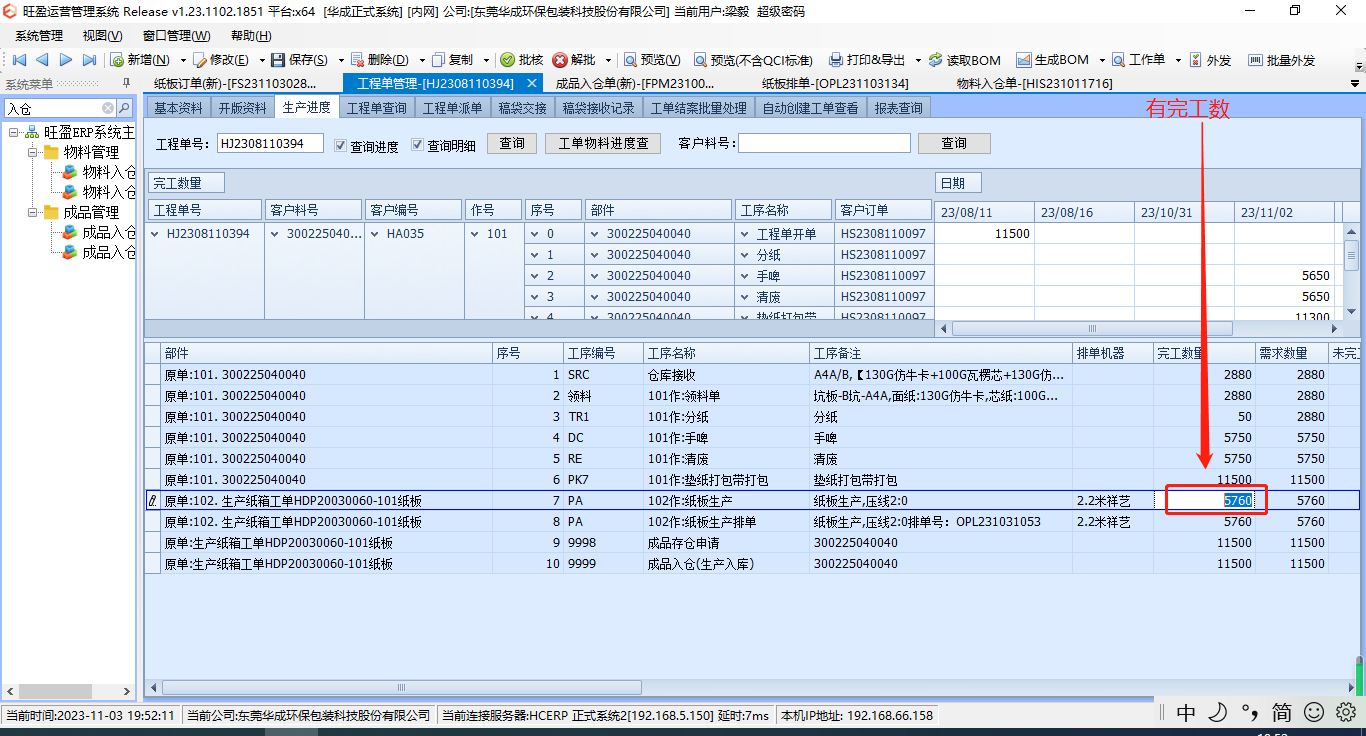Click 查询 button beside 客户料号 field
Screen dimensions: 1366x736
(x=954, y=144)
